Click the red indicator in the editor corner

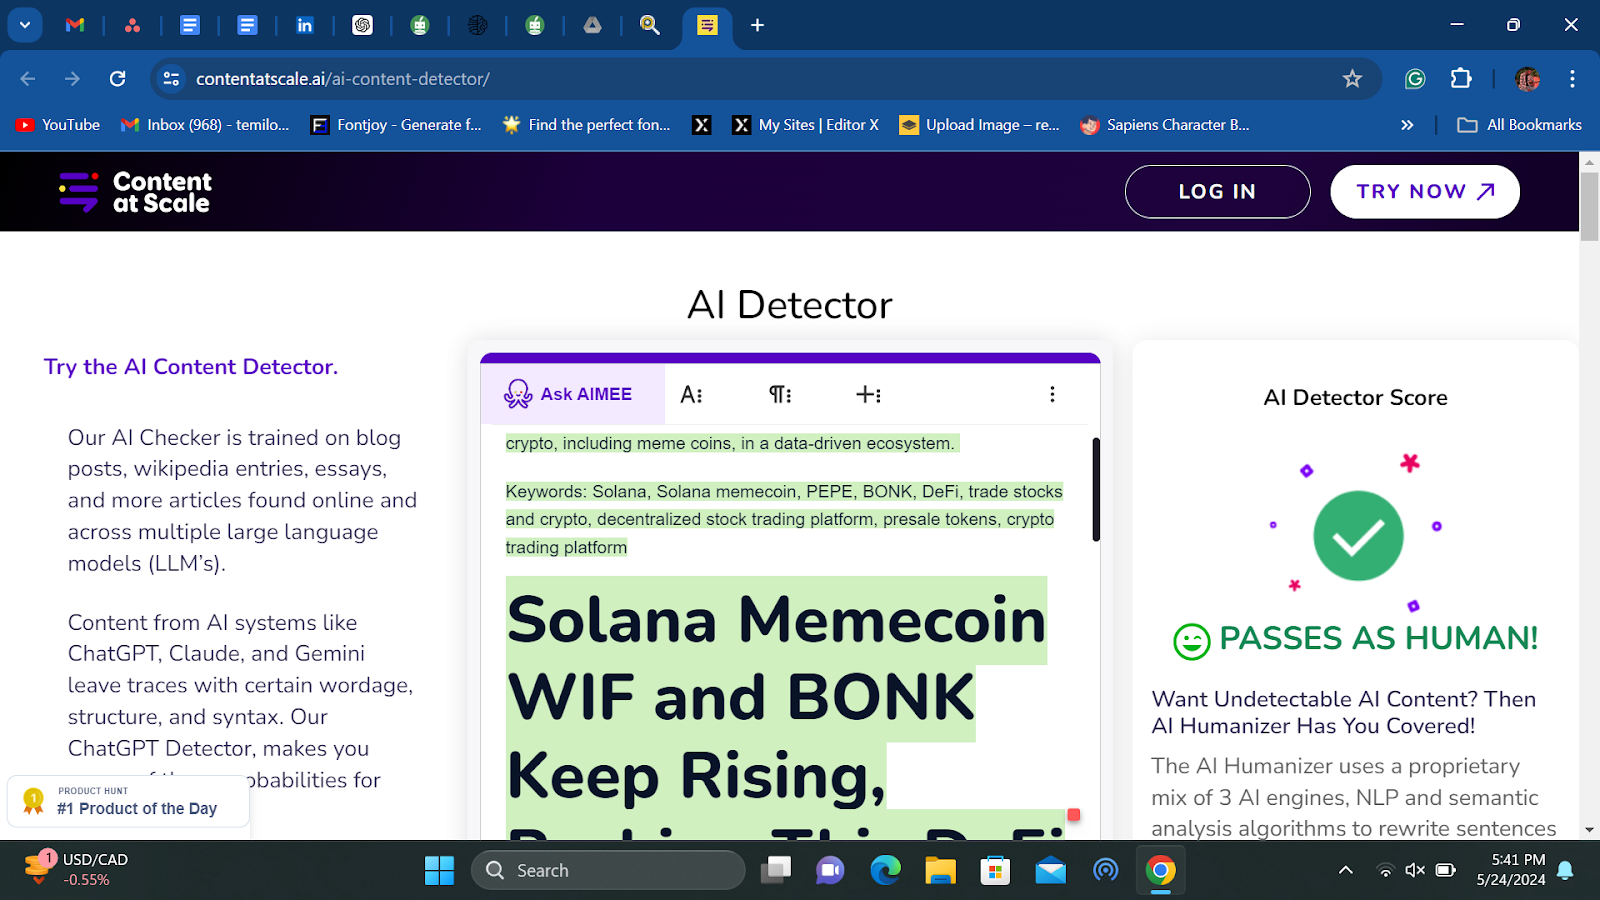point(1073,815)
